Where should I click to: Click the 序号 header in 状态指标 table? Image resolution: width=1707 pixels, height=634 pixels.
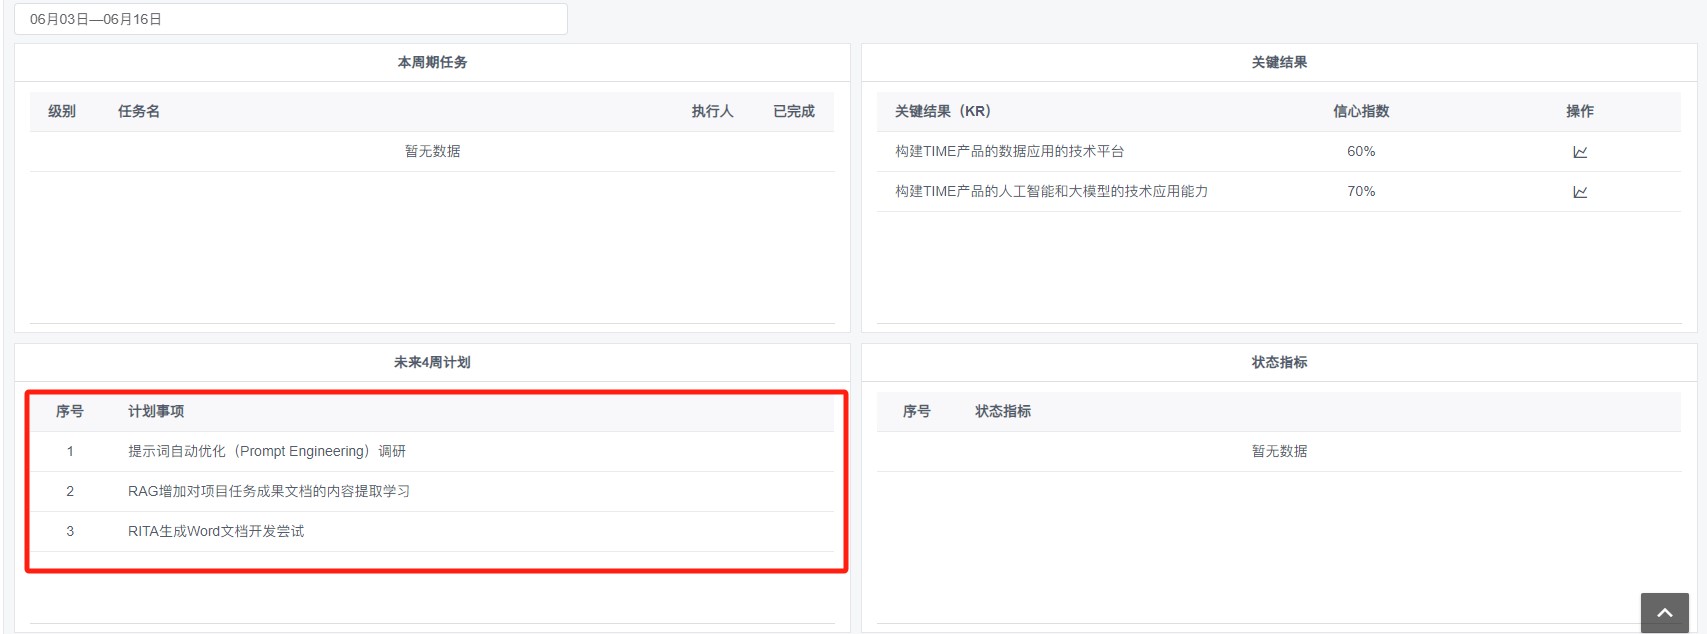[x=917, y=411]
